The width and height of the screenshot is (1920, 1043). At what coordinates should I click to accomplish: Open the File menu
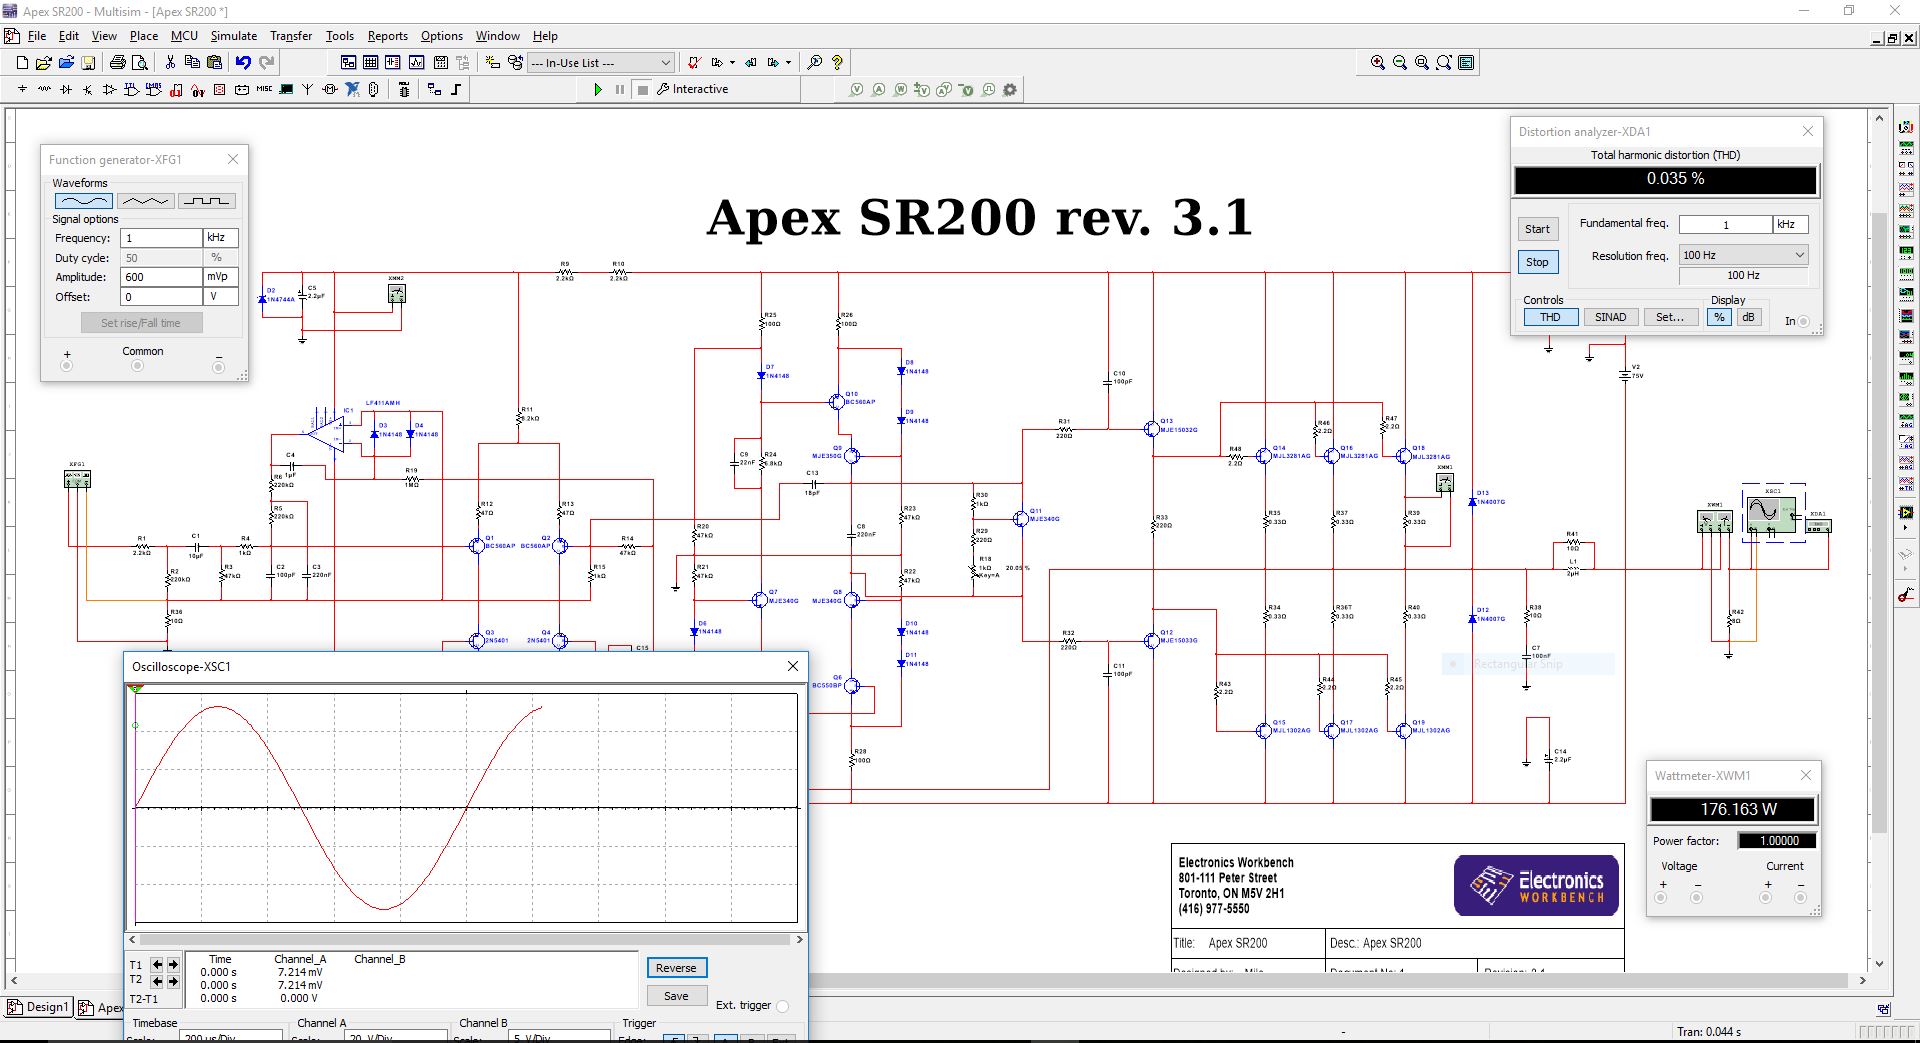tap(37, 36)
